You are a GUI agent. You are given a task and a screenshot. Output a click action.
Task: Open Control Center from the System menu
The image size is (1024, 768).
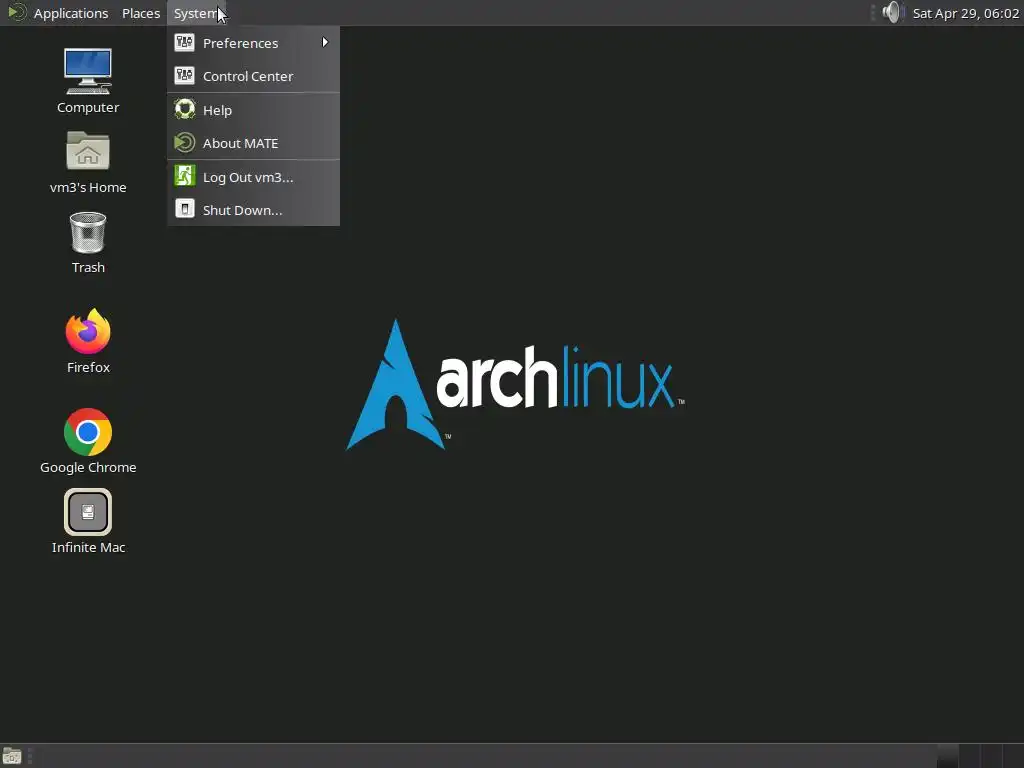(253, 76)
